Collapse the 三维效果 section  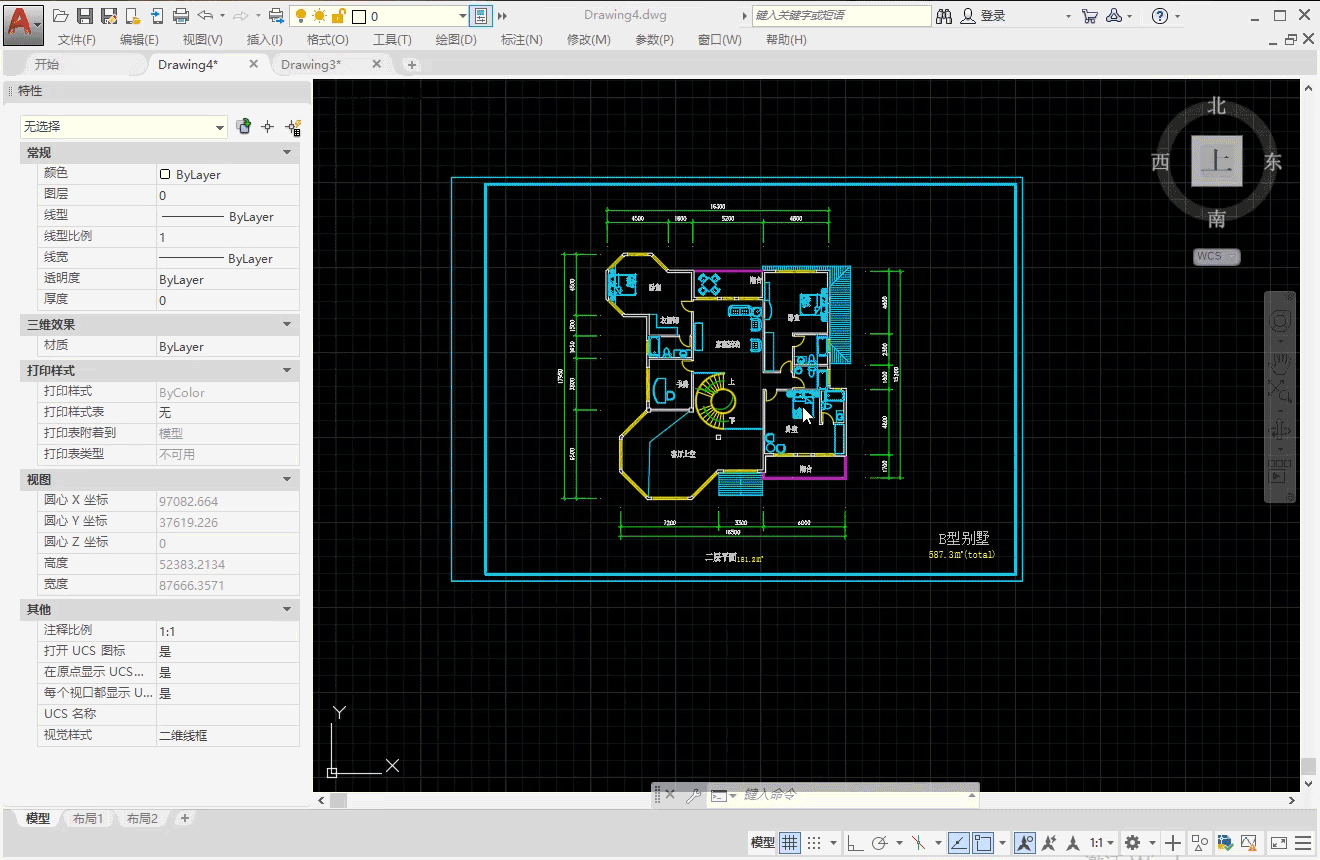(x=287, y=325)
